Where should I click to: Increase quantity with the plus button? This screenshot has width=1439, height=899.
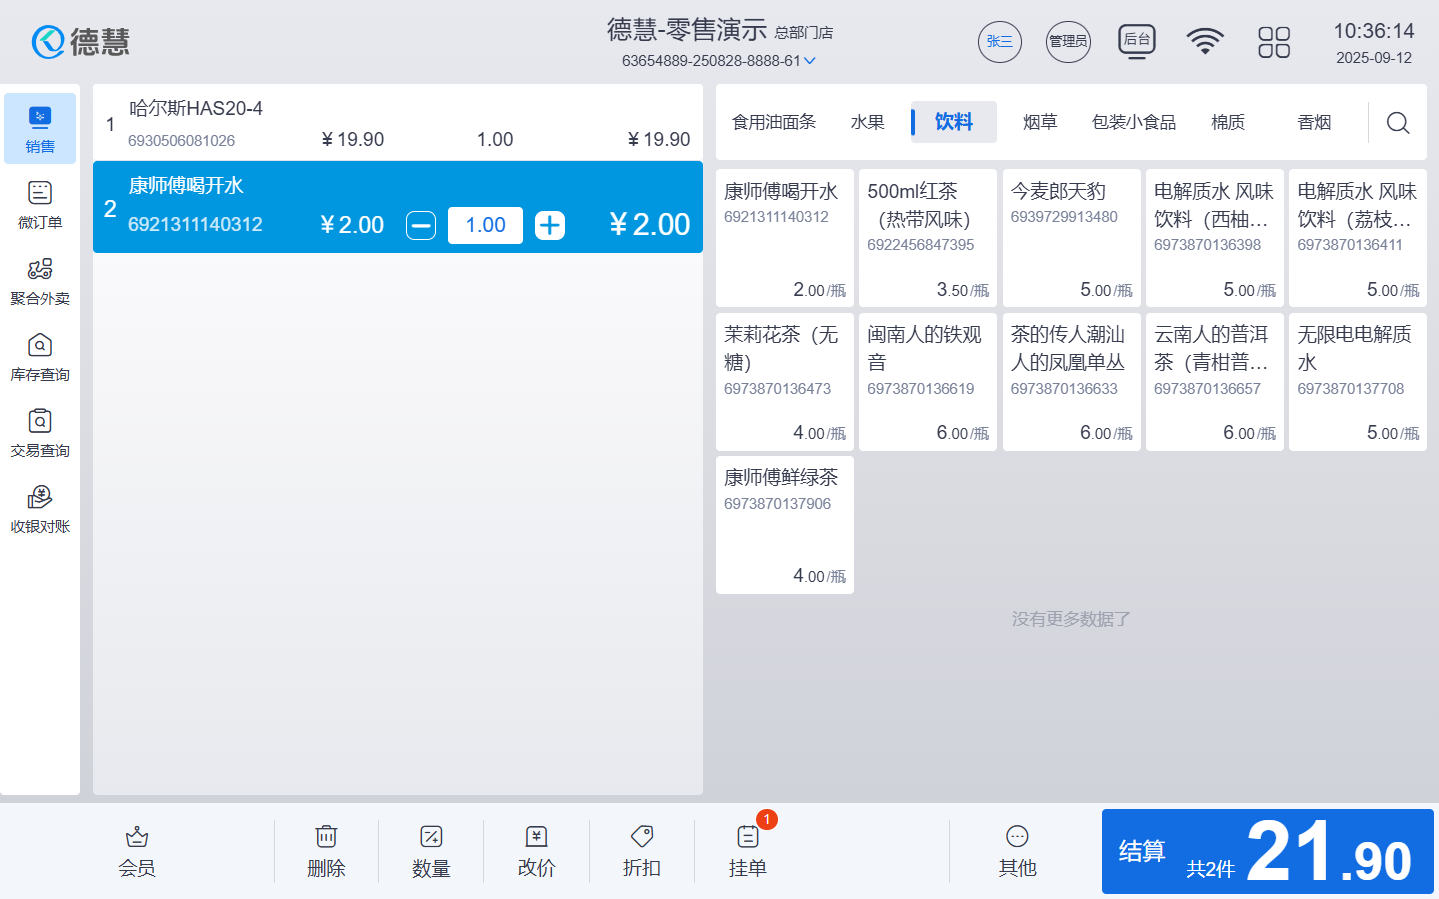[x=550, y=226]
